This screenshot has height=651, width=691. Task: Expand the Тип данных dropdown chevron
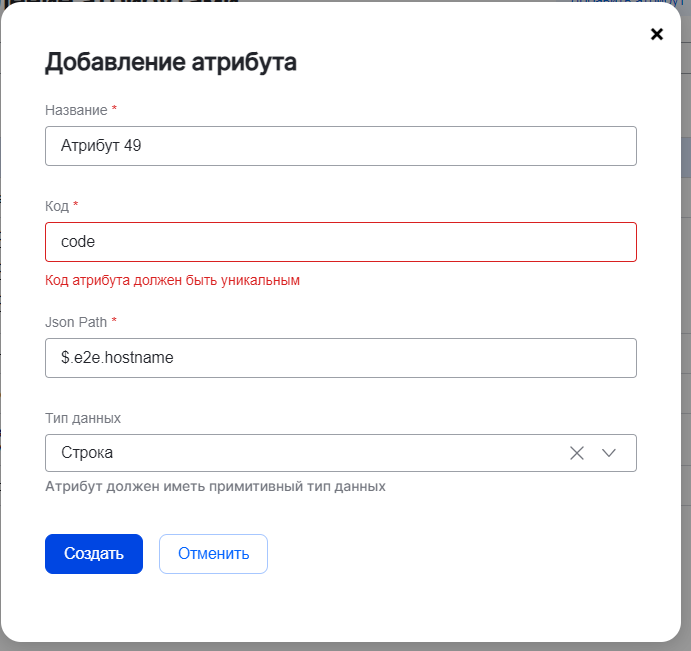pyautogui.click(x=609, y=453)
